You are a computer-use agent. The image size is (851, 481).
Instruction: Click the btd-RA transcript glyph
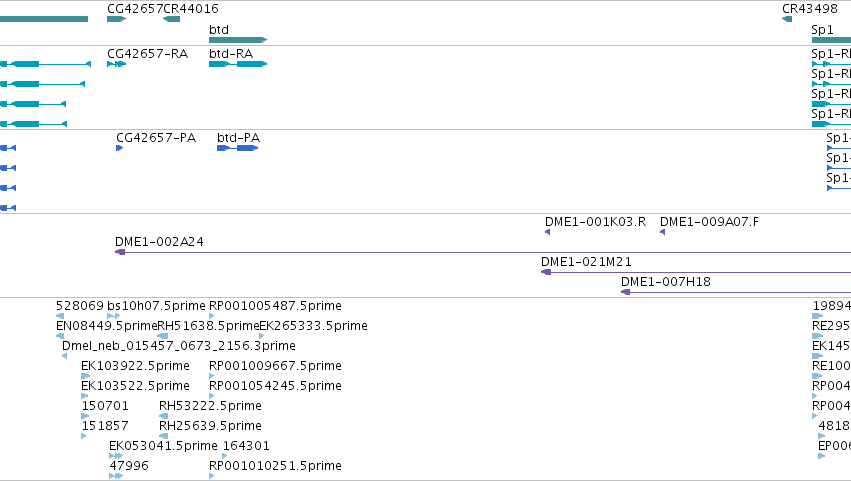coord(238,64)
